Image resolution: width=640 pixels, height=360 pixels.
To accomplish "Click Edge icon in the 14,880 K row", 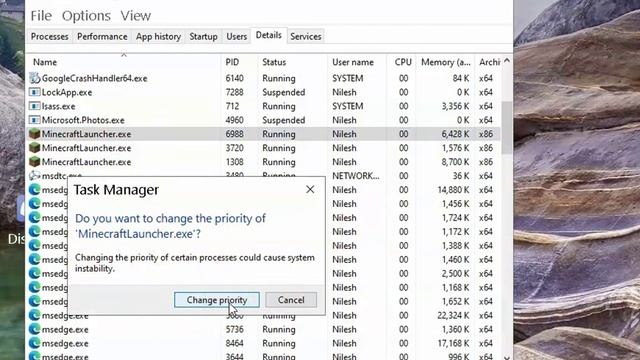I will [x=35, y=190].
